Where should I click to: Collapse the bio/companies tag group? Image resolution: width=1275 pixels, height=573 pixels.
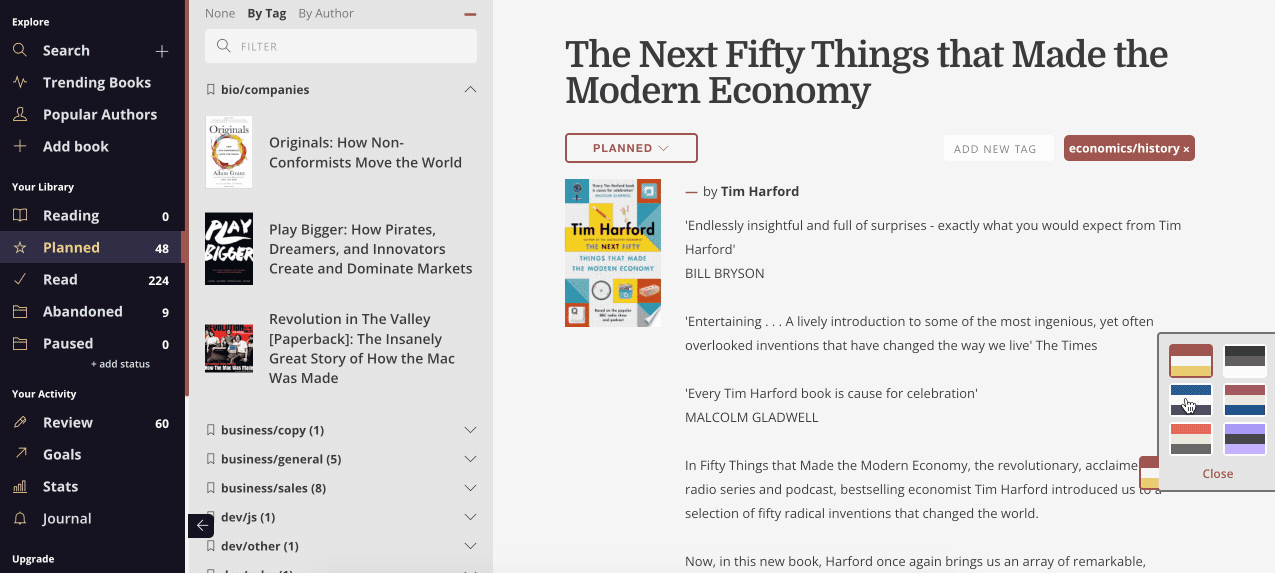470,90
